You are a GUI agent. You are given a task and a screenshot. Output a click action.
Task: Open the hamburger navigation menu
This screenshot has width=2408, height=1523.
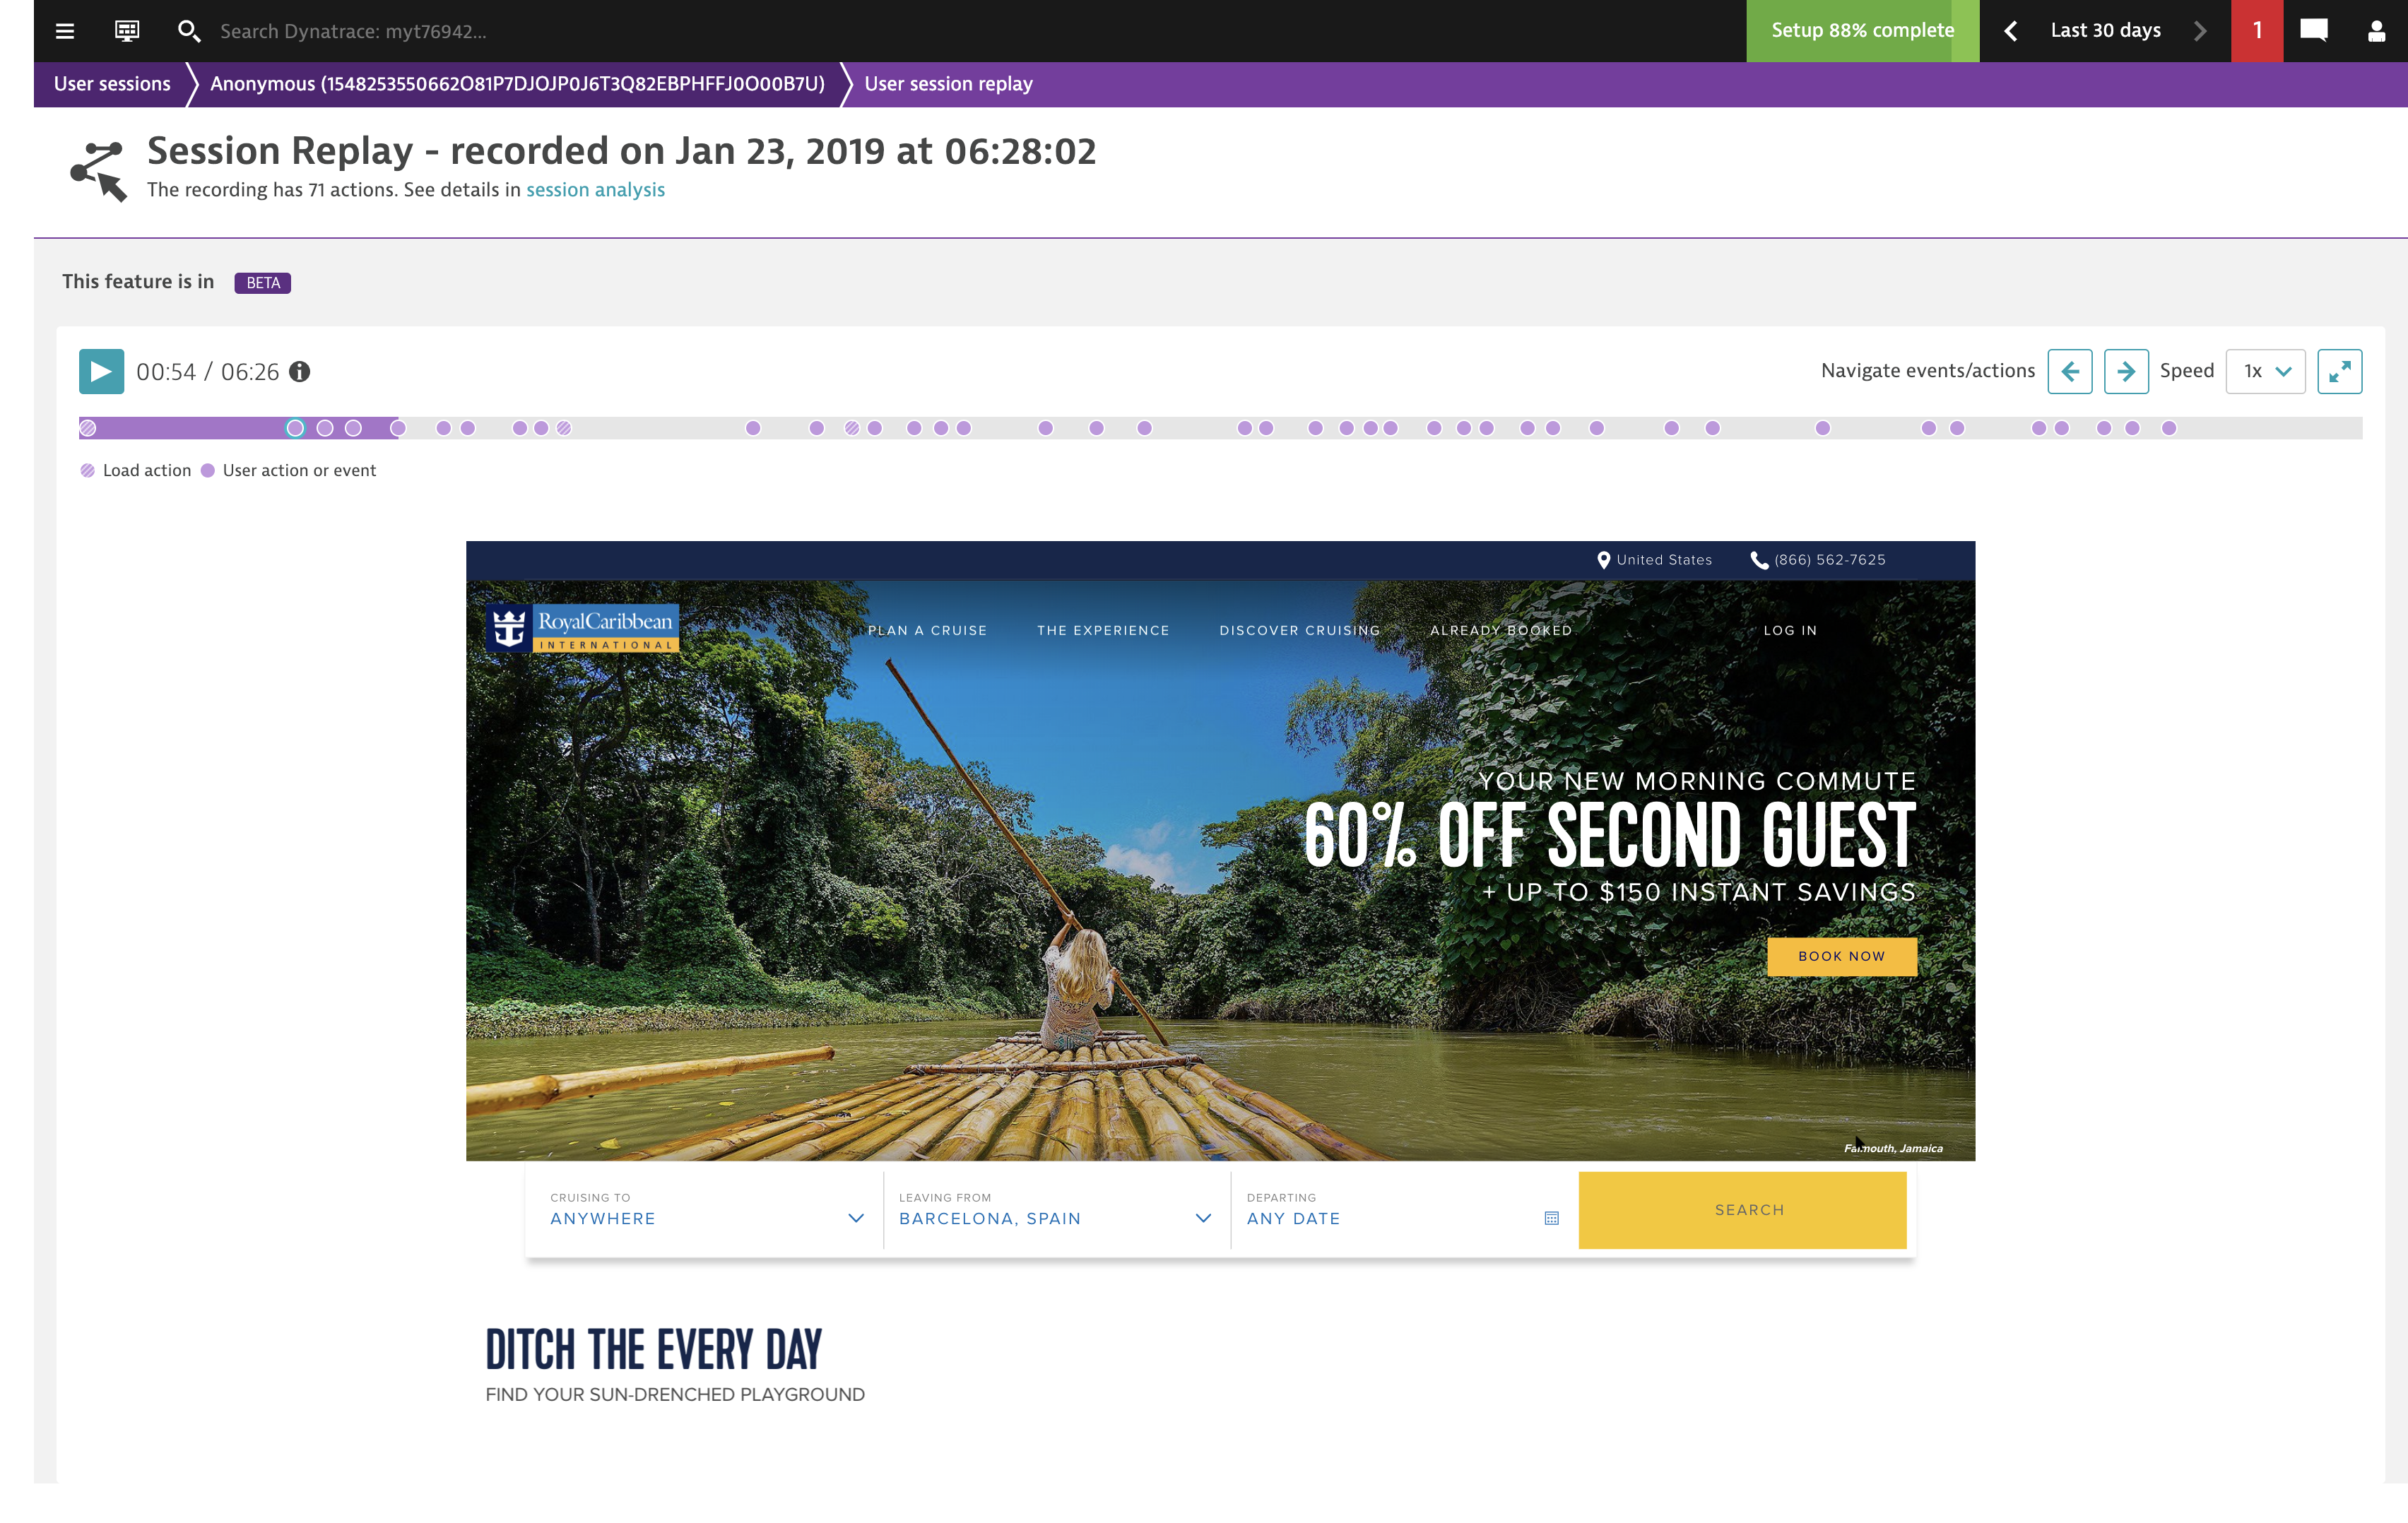coord(65,31)
